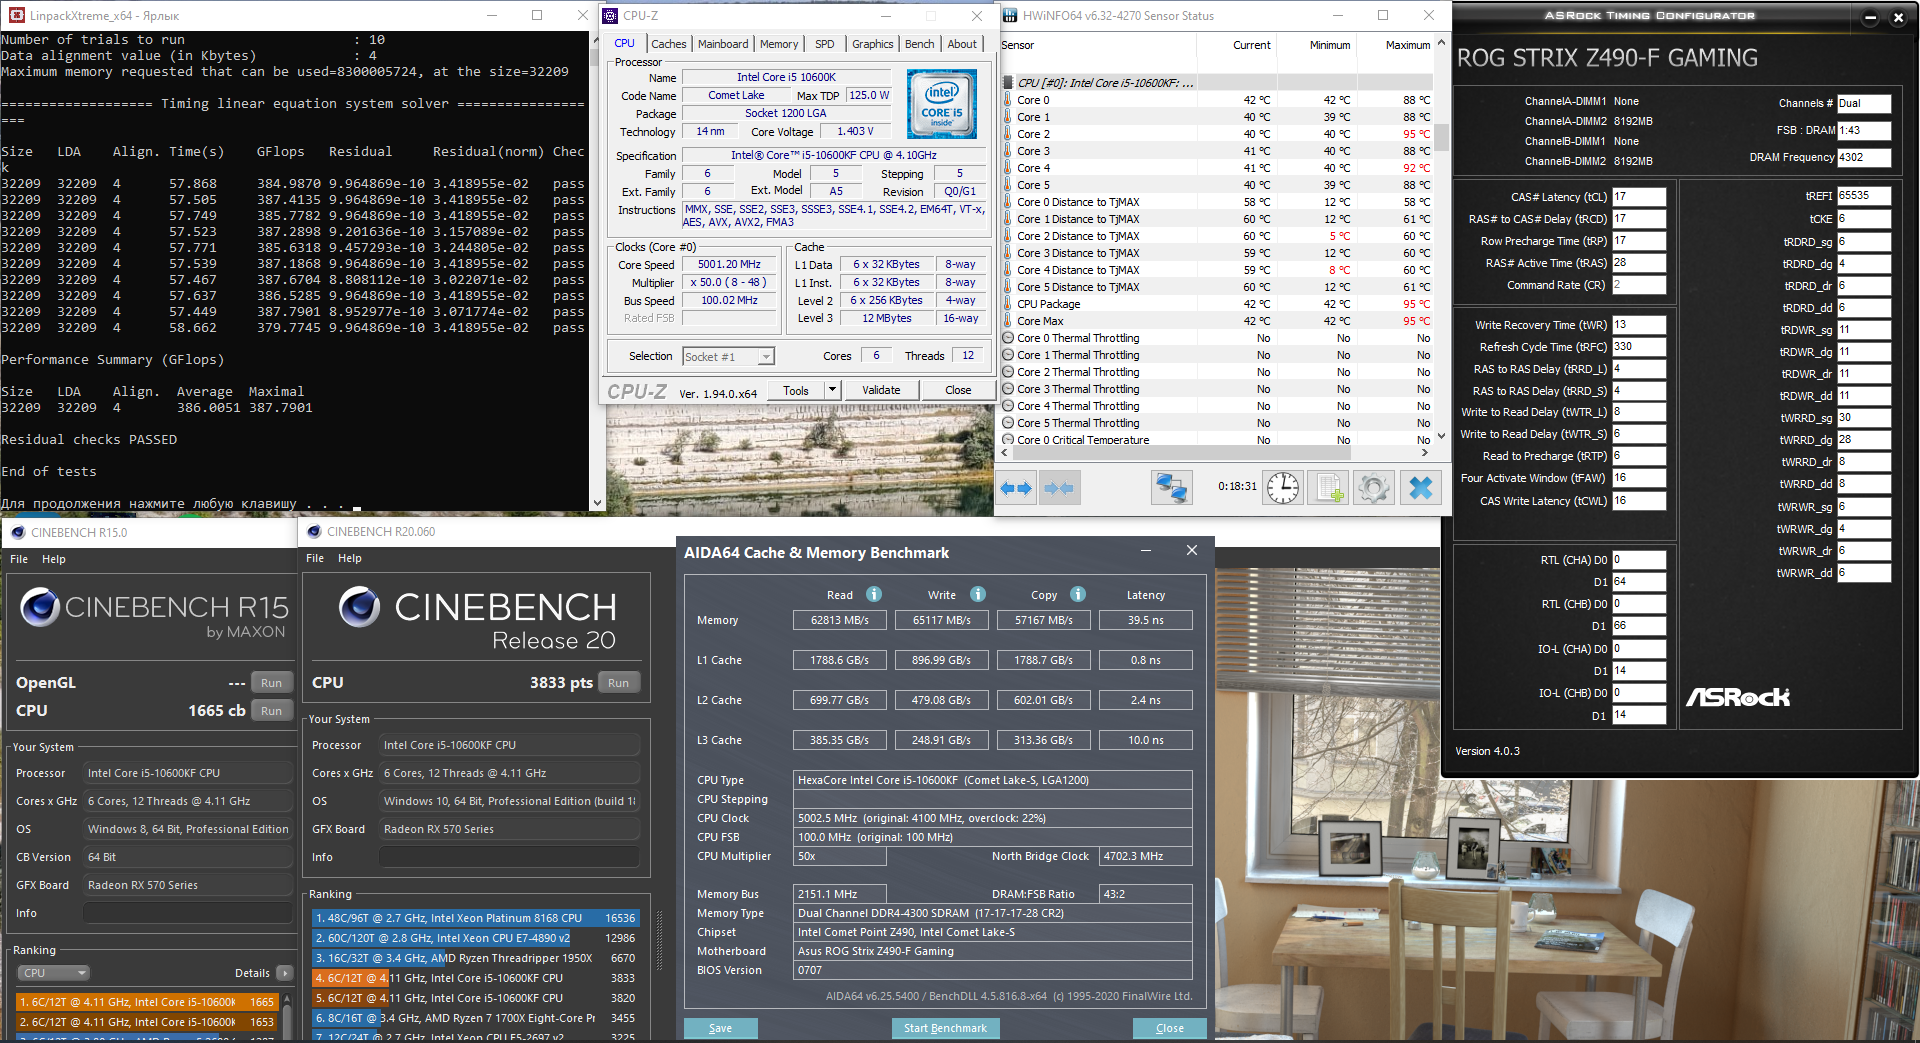Image resolution: width=1920 pixels, height=1043 pixels.
Task: Switch to the Graphics tab in CPU-Z
Action: pyautogui.click(x=873, y=44)
